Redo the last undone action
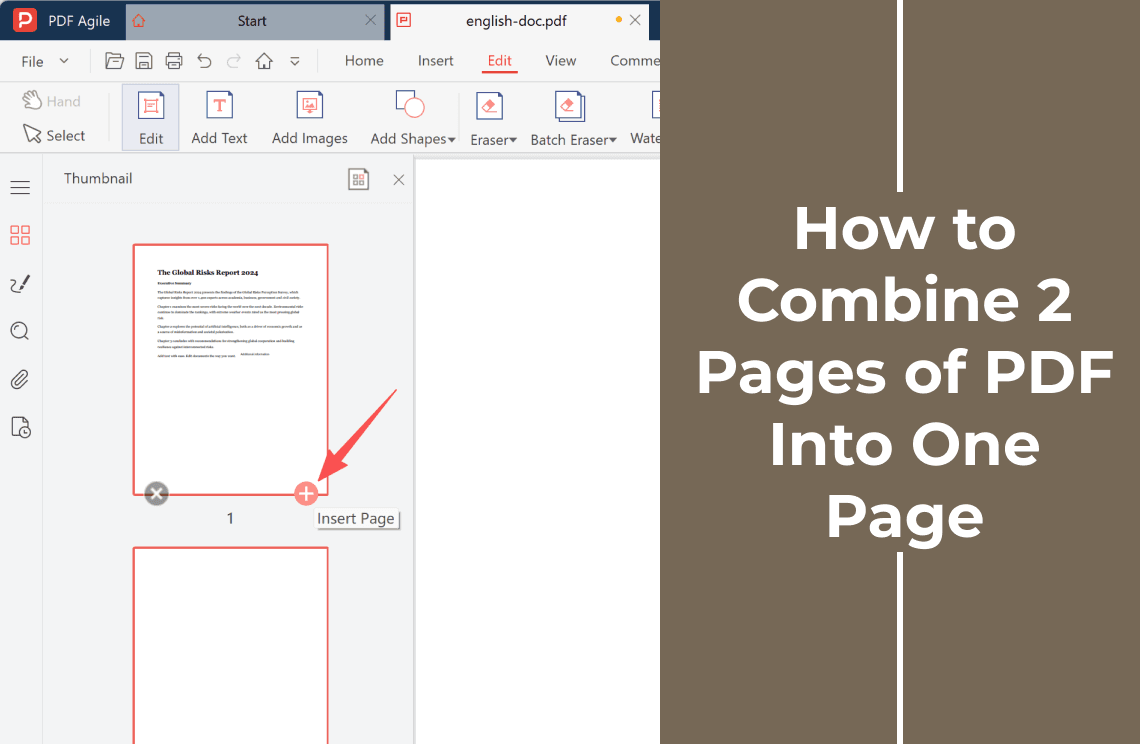 233,61
